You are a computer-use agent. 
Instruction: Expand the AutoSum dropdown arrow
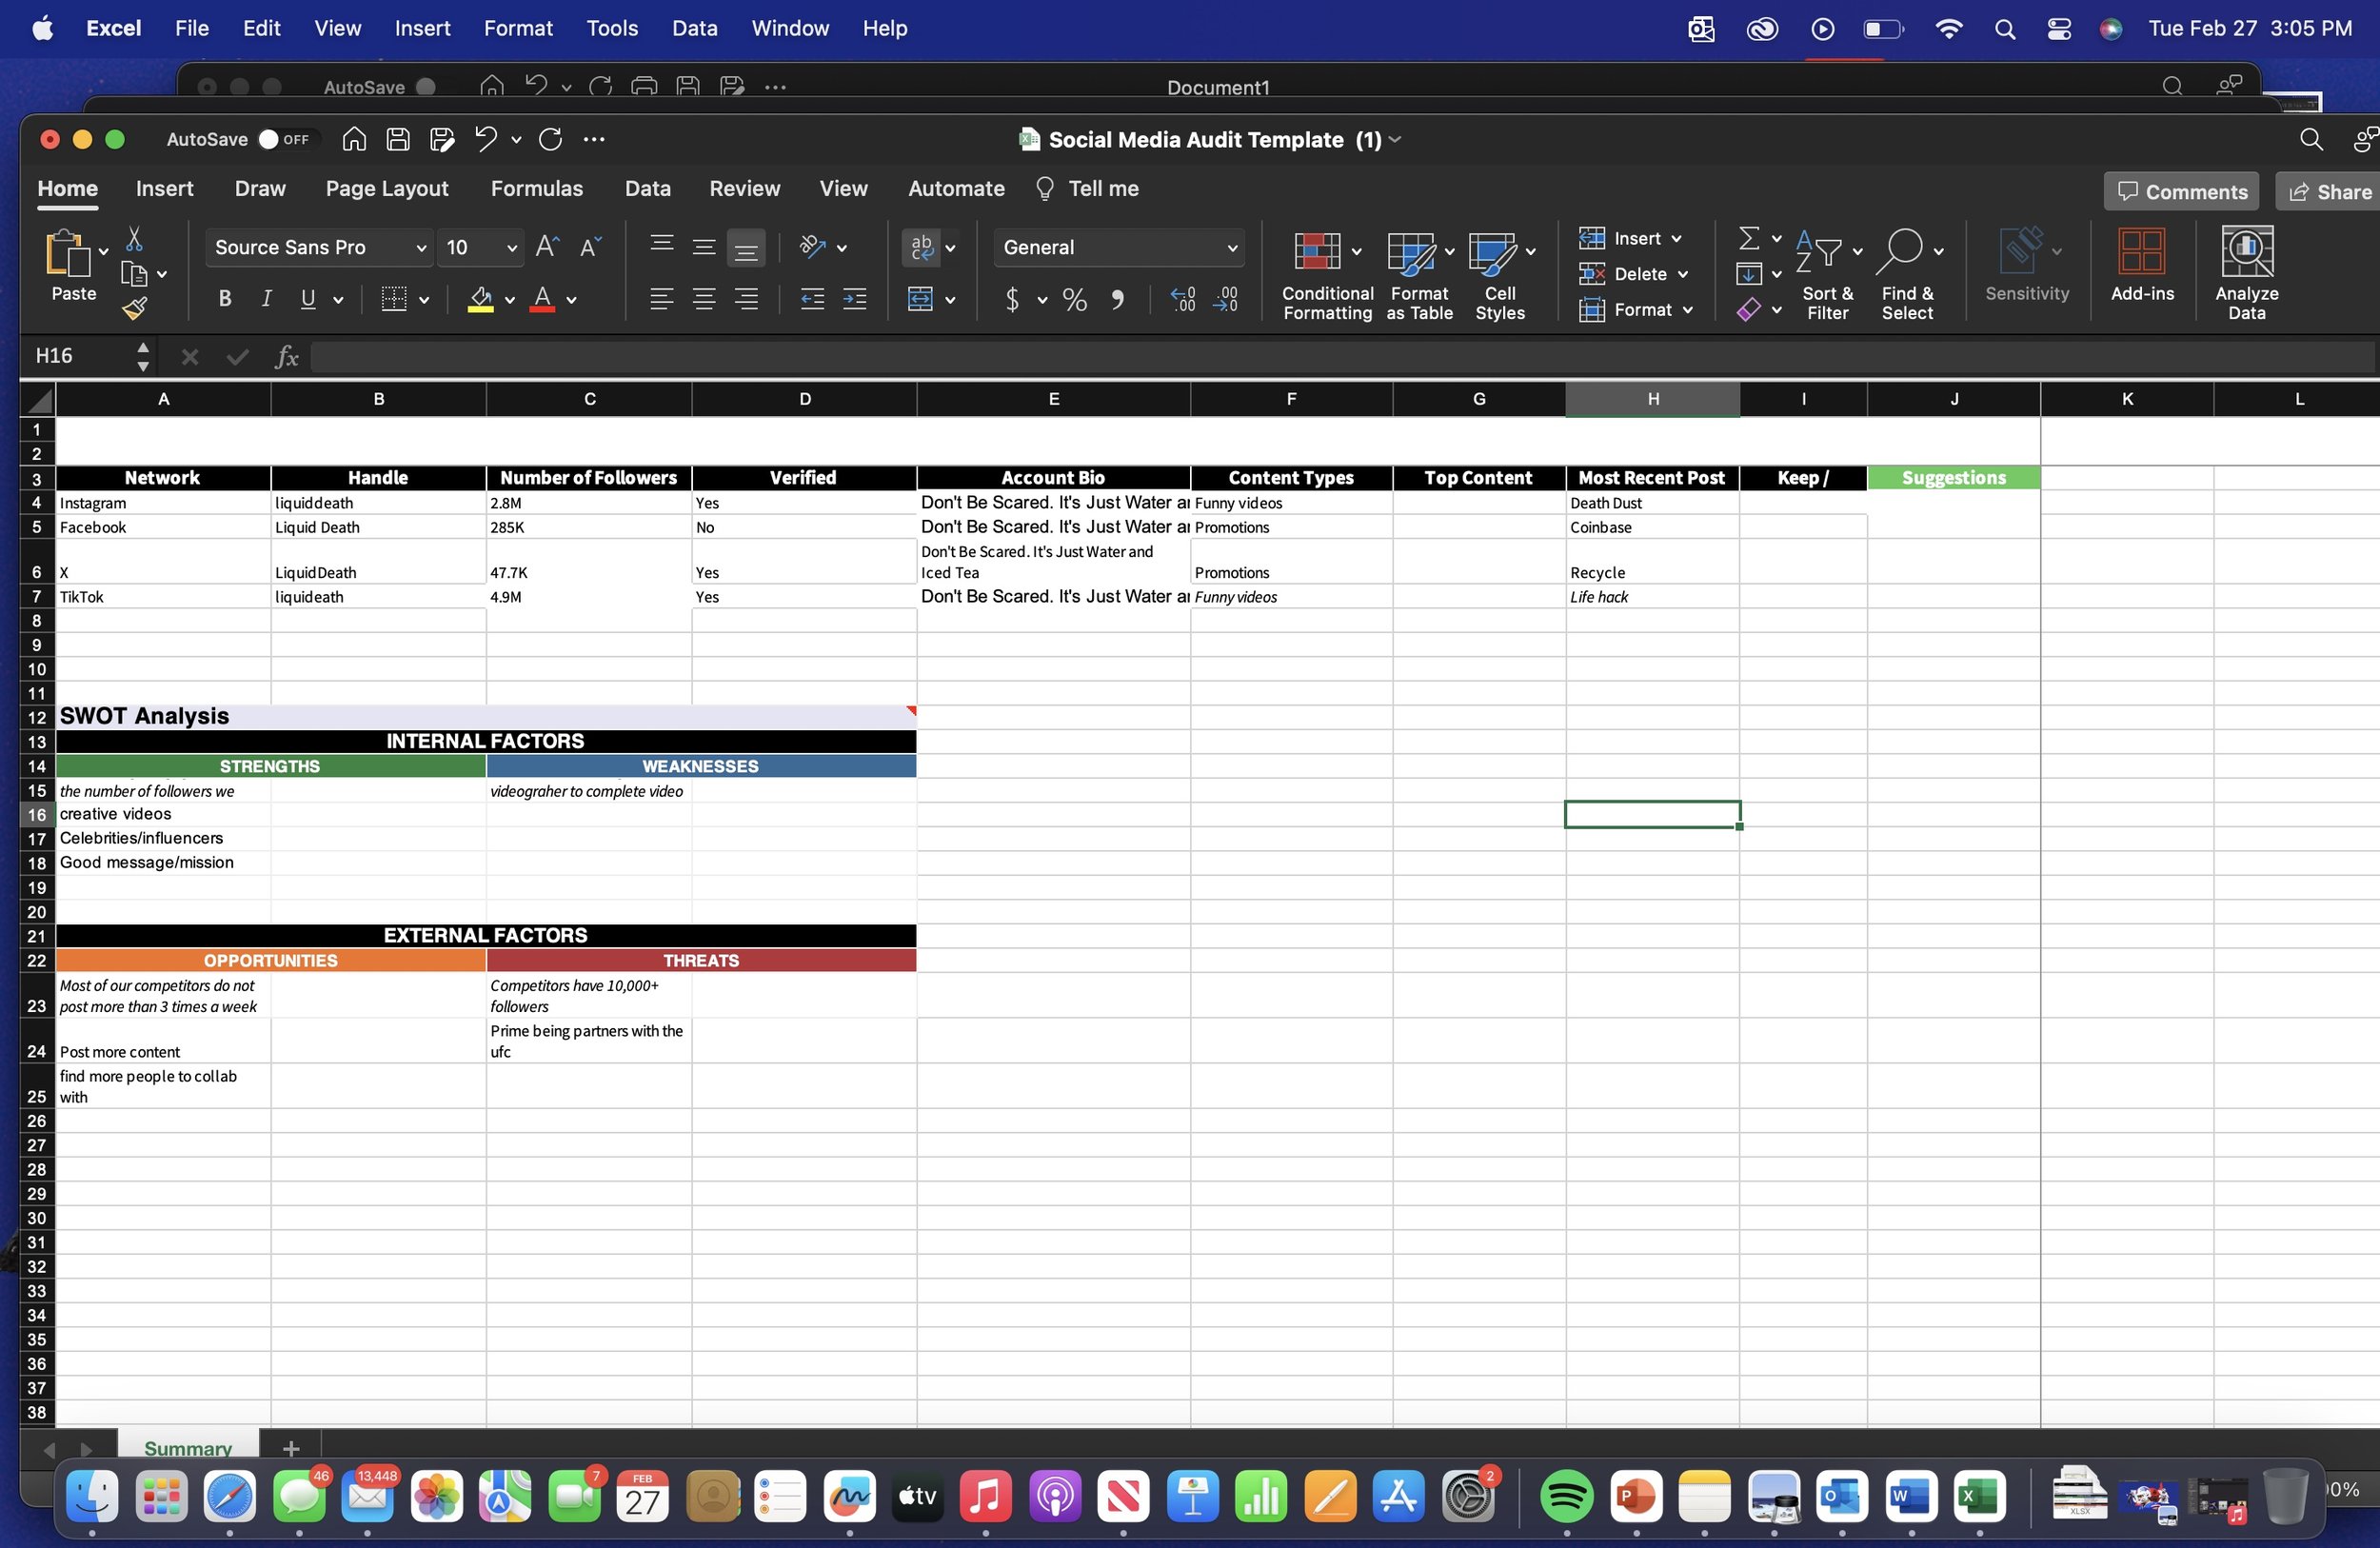coord(1776,239)
